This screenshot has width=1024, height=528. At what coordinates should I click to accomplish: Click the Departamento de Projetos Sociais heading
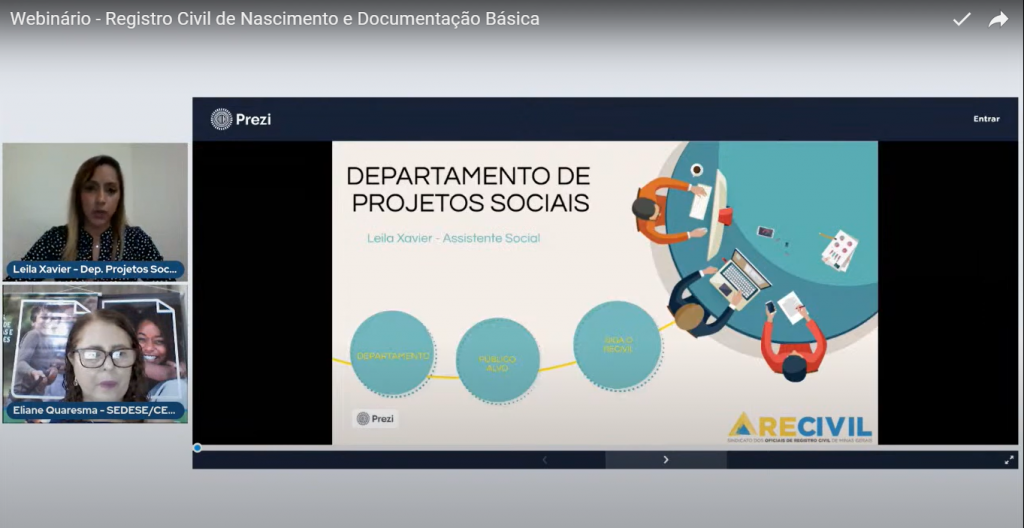pyautogui.click(x=467, y=189)
